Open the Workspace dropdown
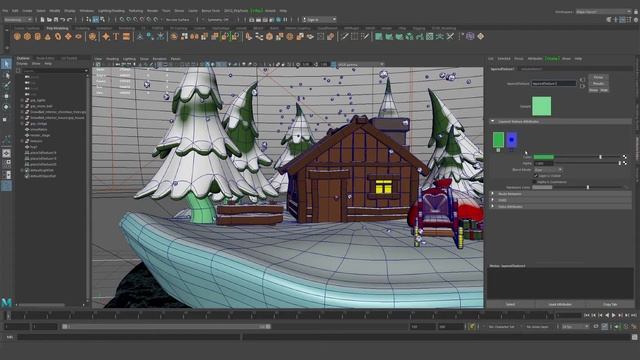The height and width of the screenshot is (360, 640). [x=603, y=11]
